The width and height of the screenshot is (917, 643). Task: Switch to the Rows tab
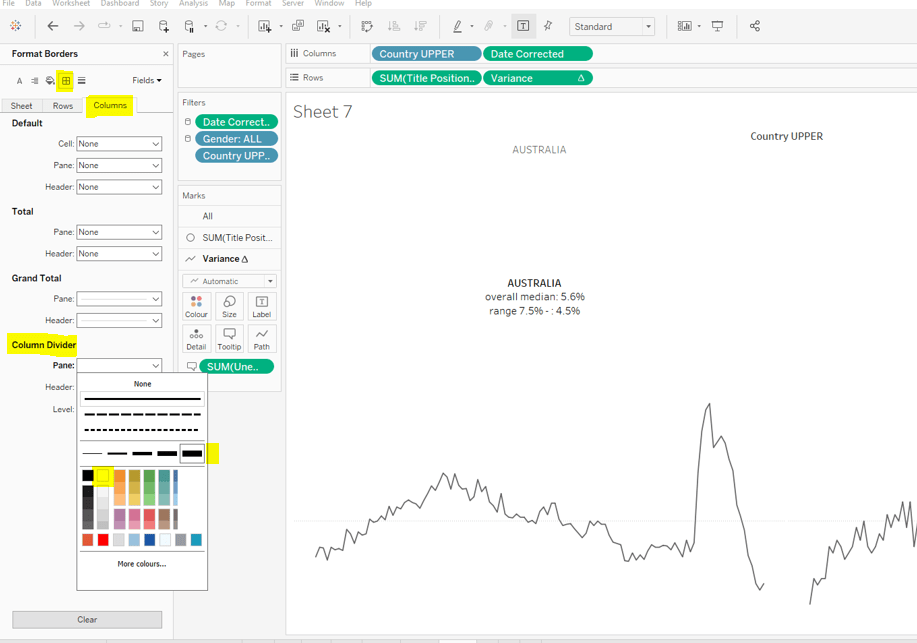[63, 106]
